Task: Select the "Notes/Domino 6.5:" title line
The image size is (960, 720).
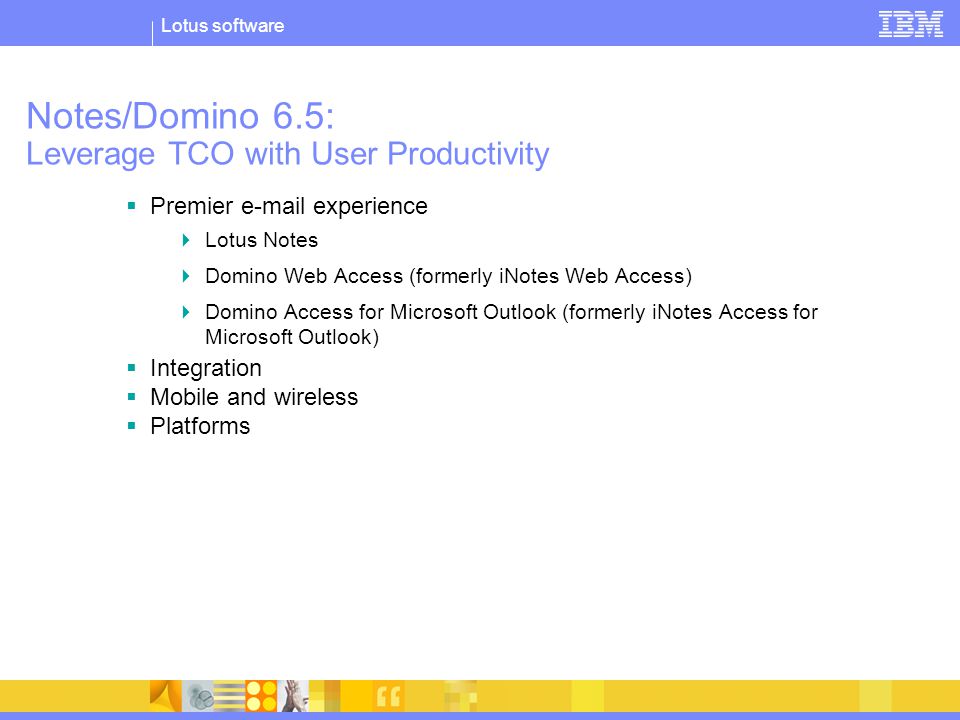Action: [181, 116]
